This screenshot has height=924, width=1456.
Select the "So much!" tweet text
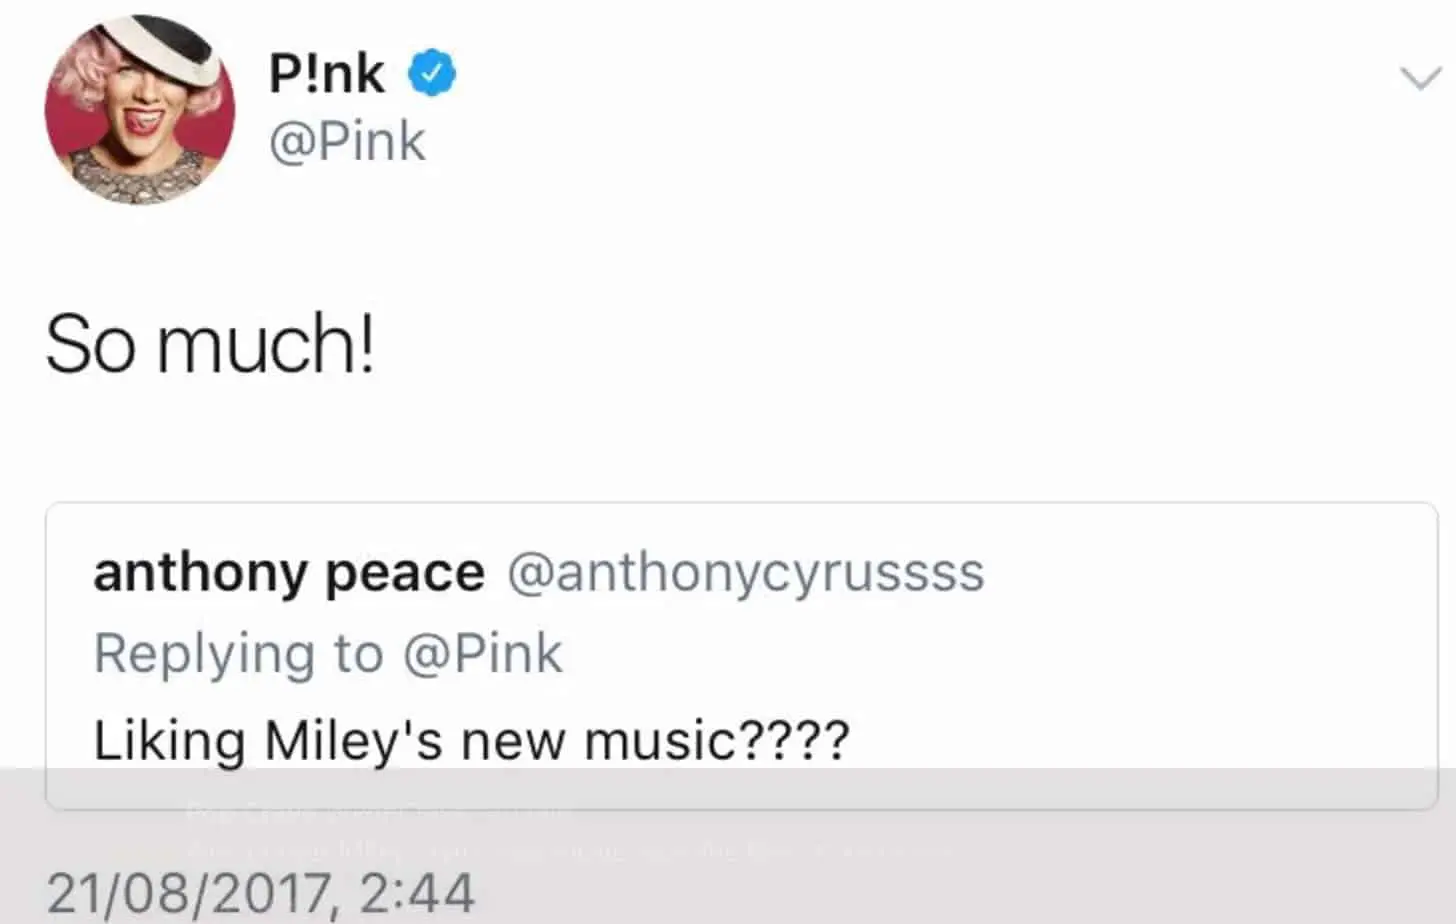211,344
